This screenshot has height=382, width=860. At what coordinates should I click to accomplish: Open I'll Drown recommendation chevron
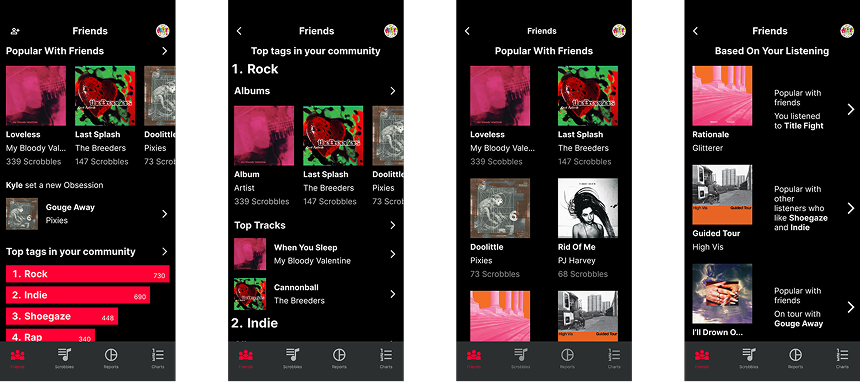[x=851, y=307]
